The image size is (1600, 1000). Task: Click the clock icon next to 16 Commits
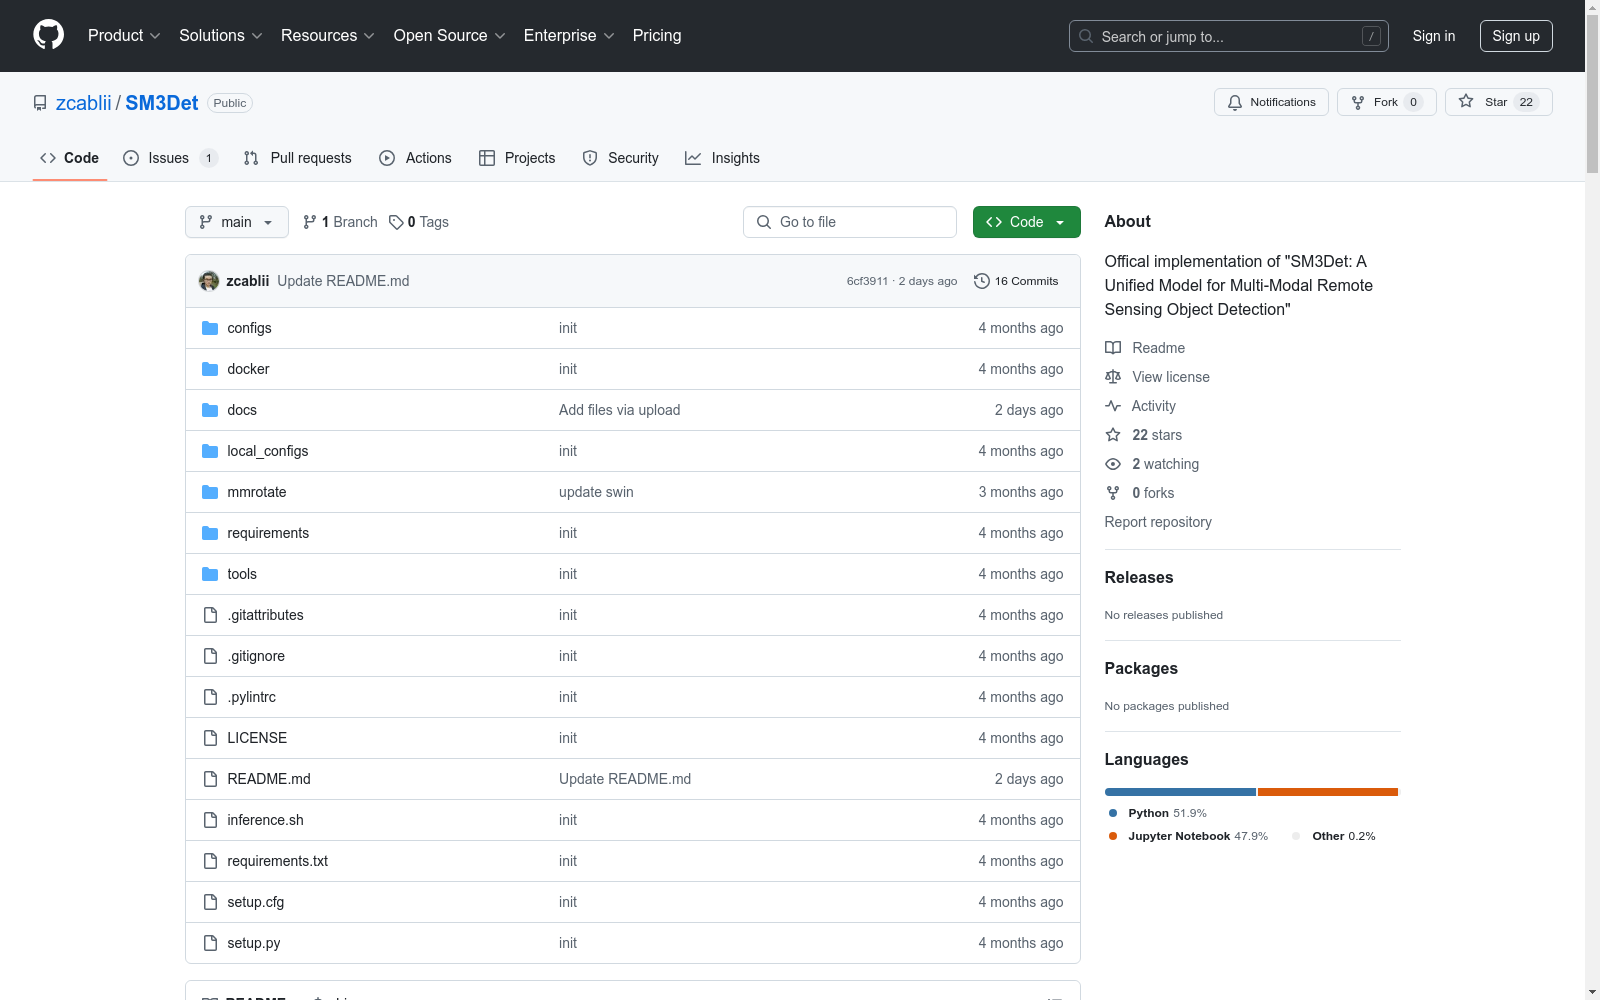tap(982, 281)
